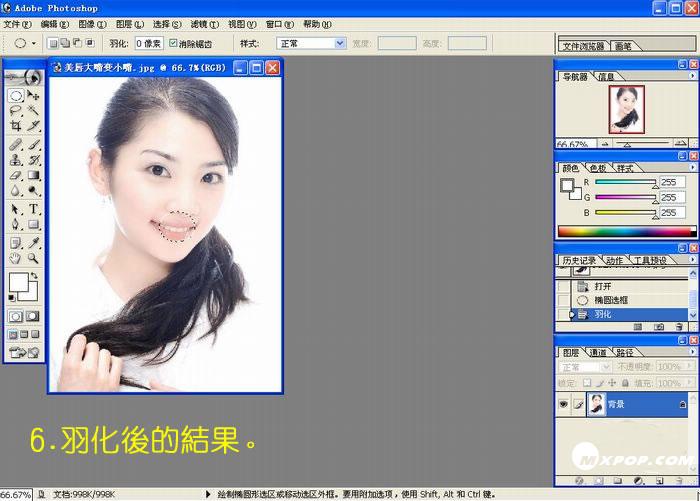Select the Notes tool
Screen dimensions: 700x501
click(x=16, y=243)
